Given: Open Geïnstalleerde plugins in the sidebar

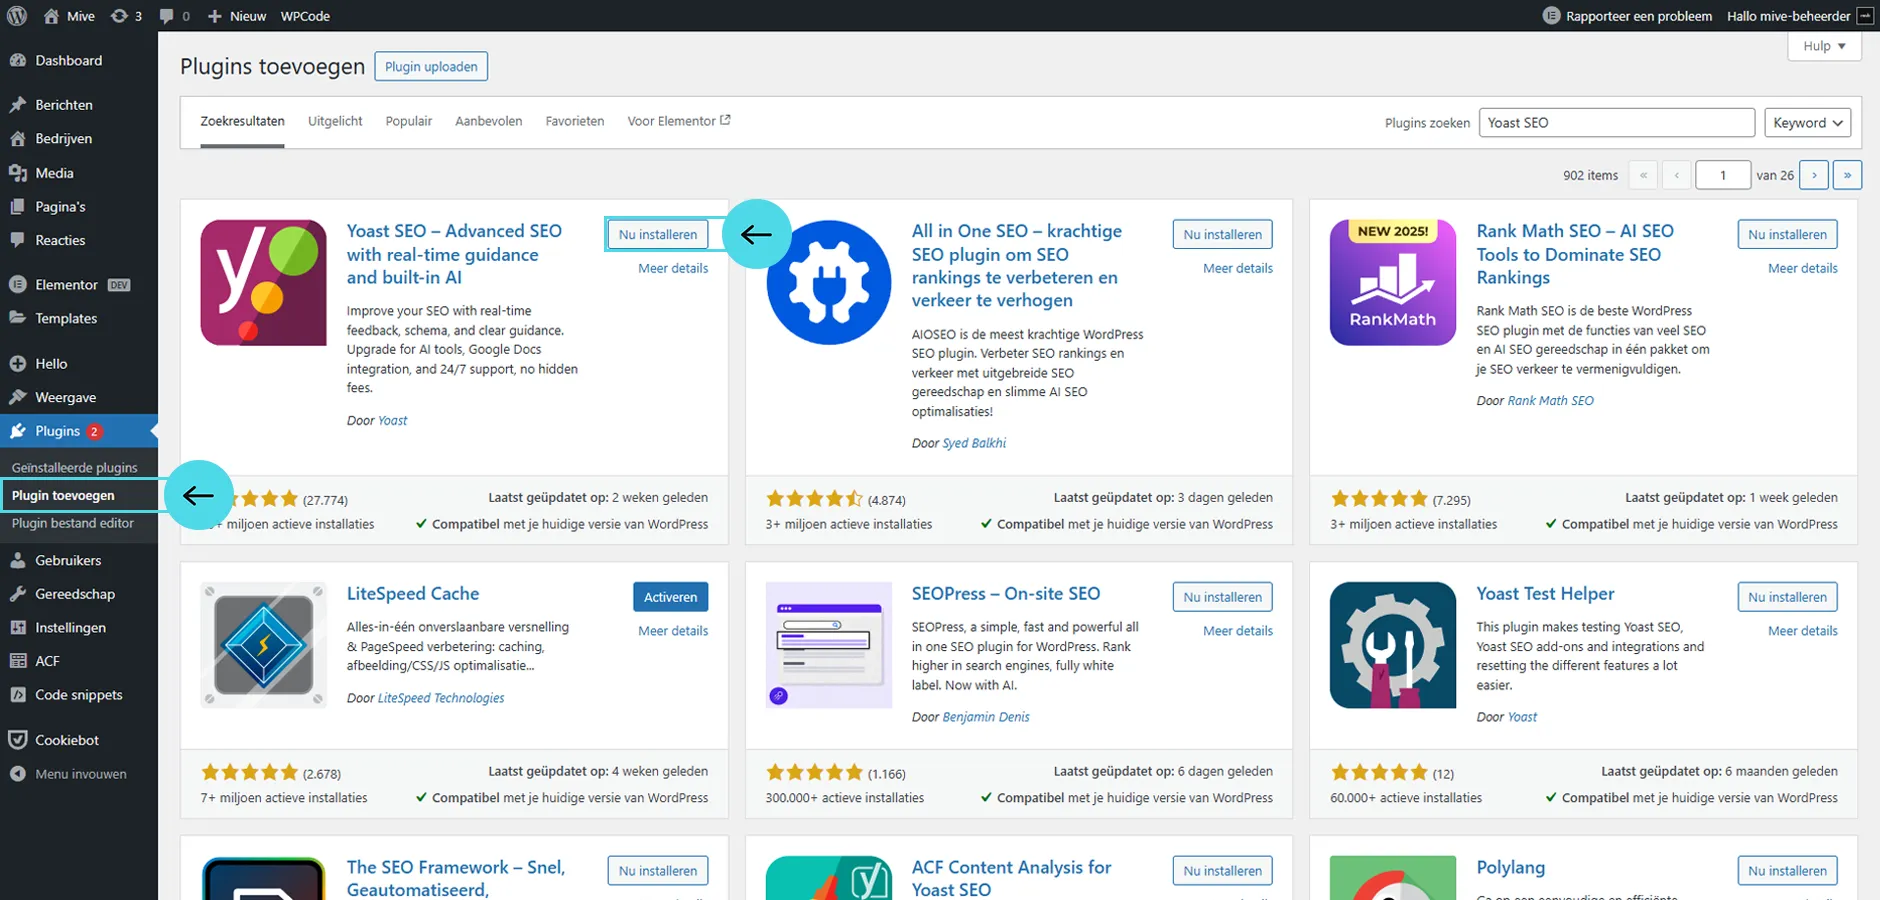Looking at the screenshot, I should tap(75, 467).
